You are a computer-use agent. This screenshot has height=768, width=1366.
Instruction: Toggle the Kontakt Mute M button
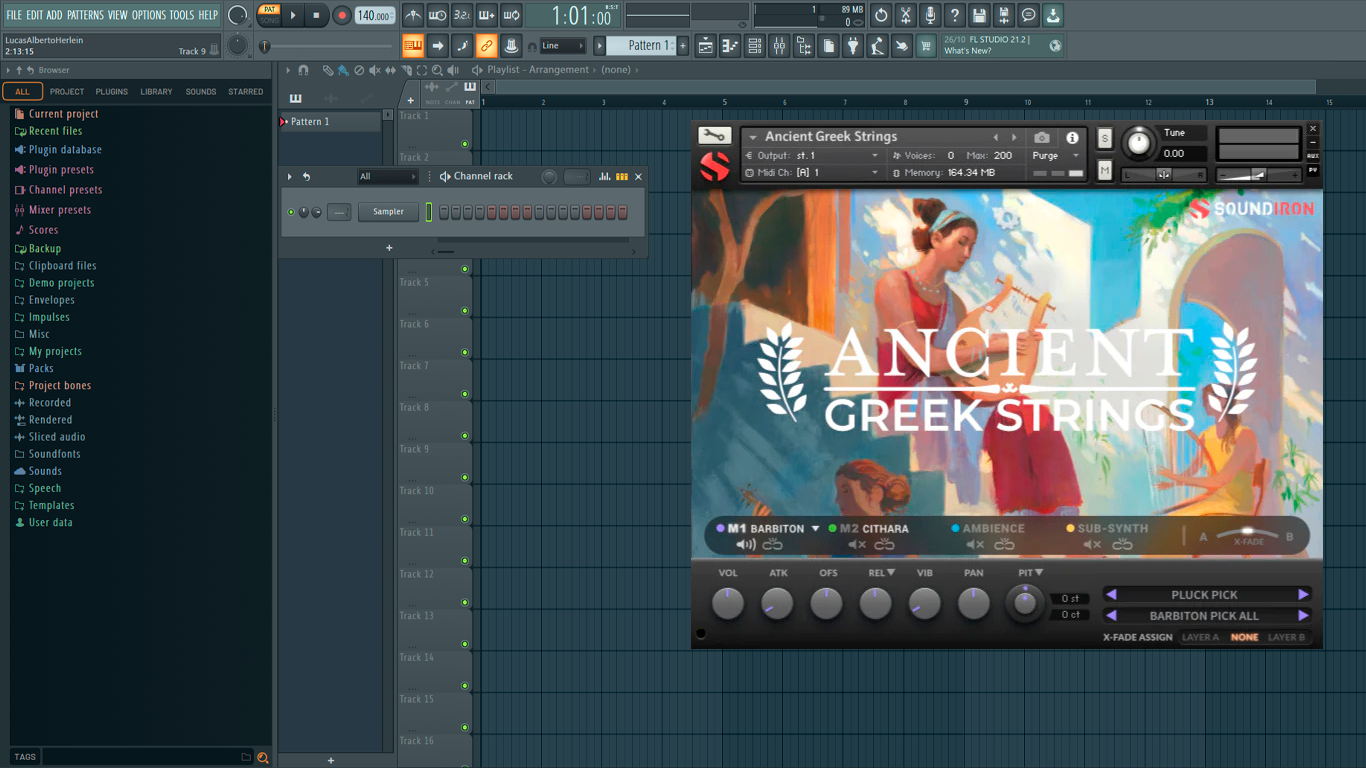[x=1105, y=171]
